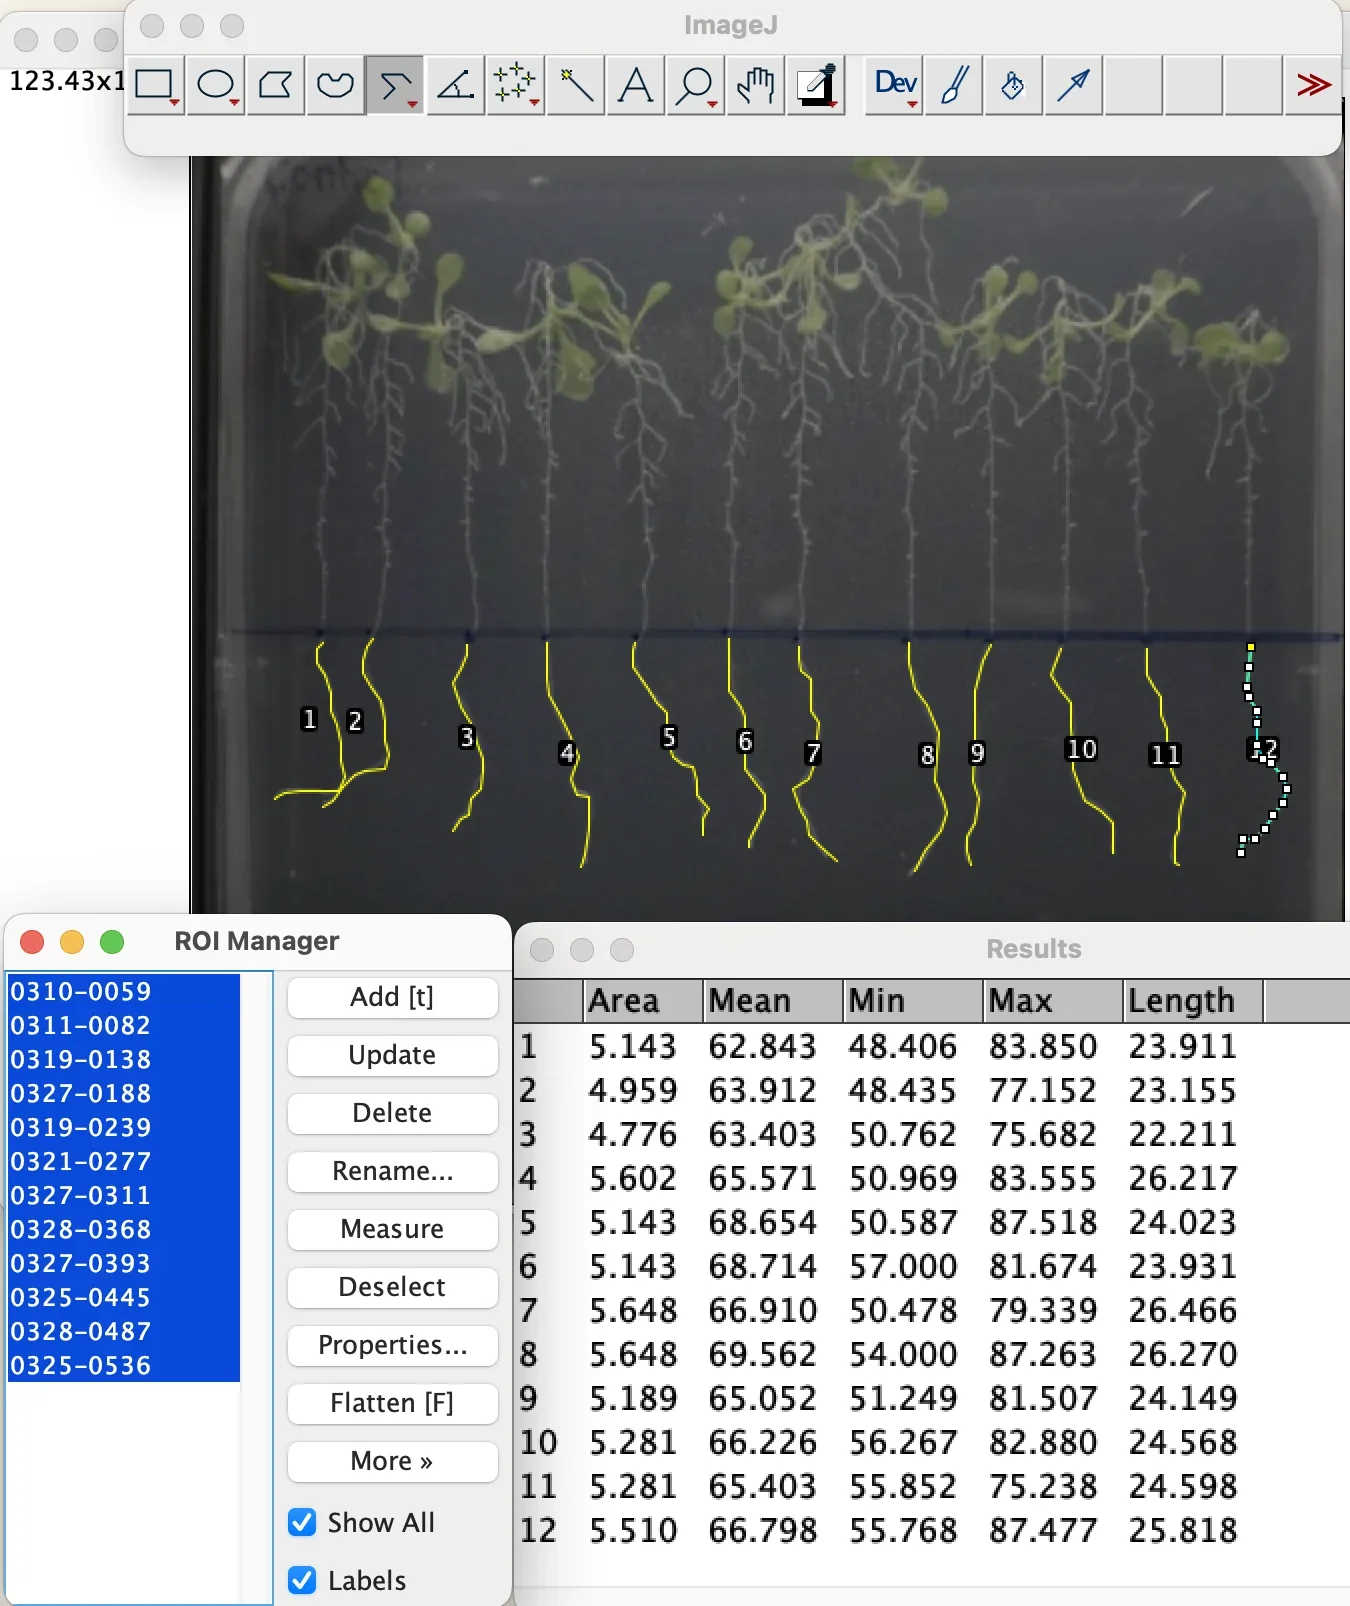Click Deselect in ROI Manager
Viewport: 1350px width, 1606px height.
click(392, 1287)
